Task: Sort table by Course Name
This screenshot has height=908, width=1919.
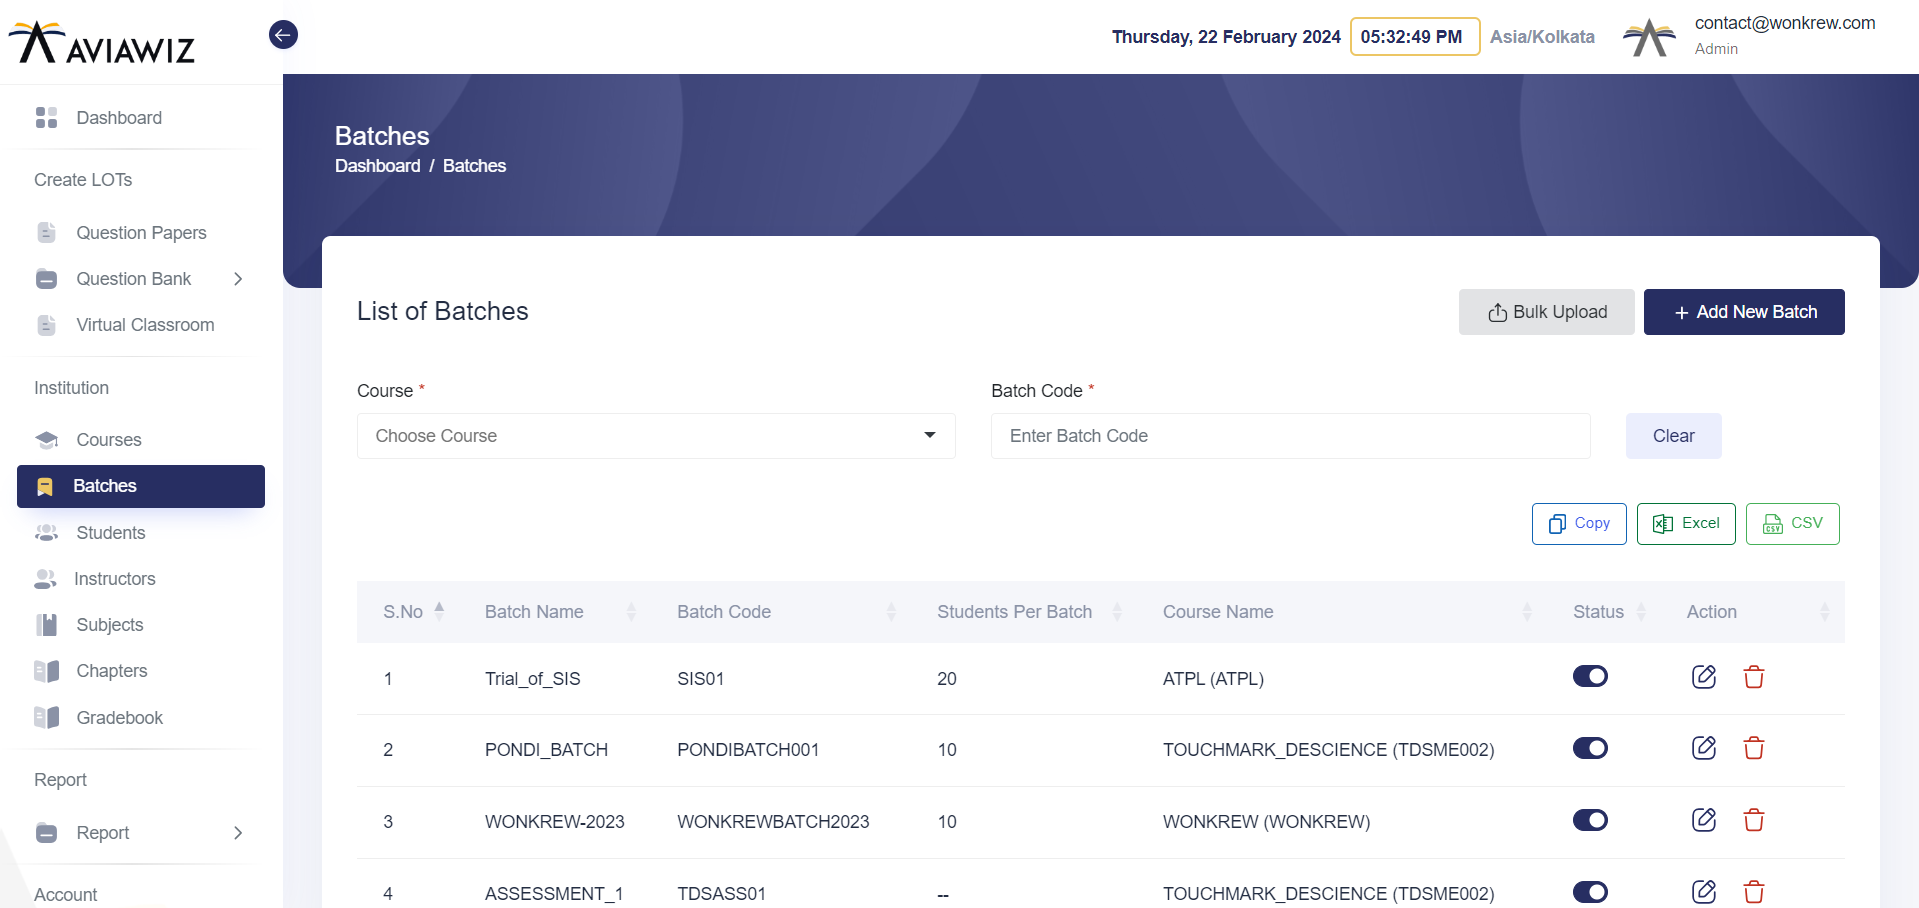Action: (1347, 612)
